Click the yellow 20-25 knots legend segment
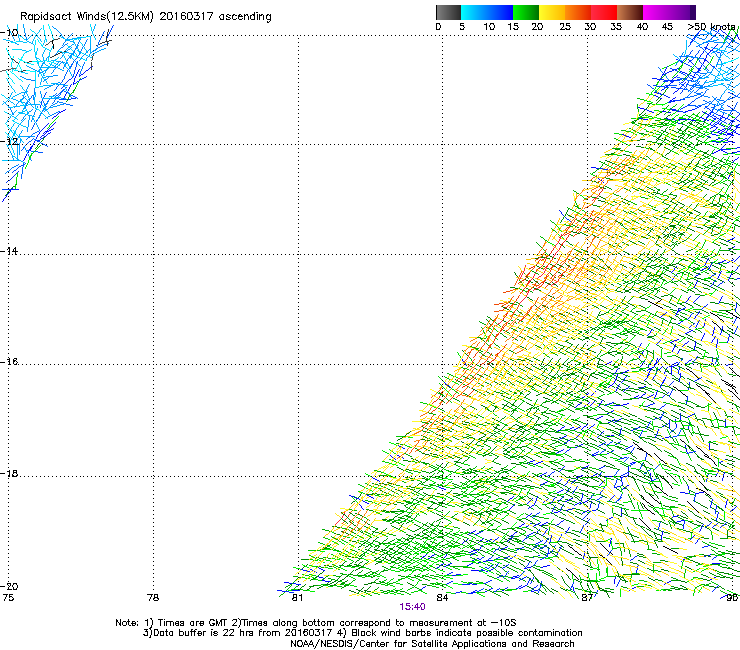The width and height of the screenshot is (740, 650). (x=552, y=12)
